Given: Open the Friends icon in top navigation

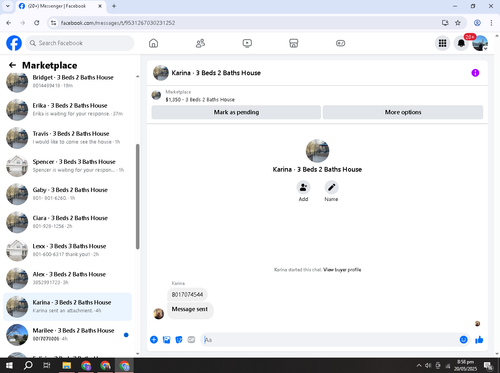Looking at the screenshot, I should (200, 43).
